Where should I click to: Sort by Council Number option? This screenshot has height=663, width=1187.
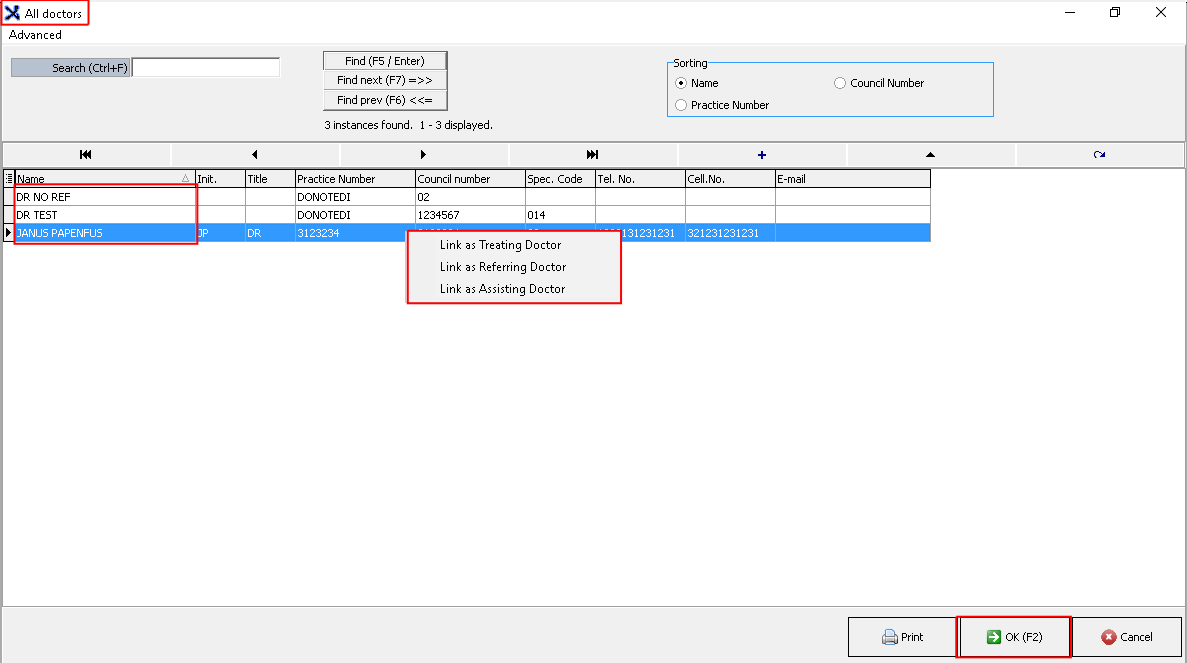click(840, 83)
